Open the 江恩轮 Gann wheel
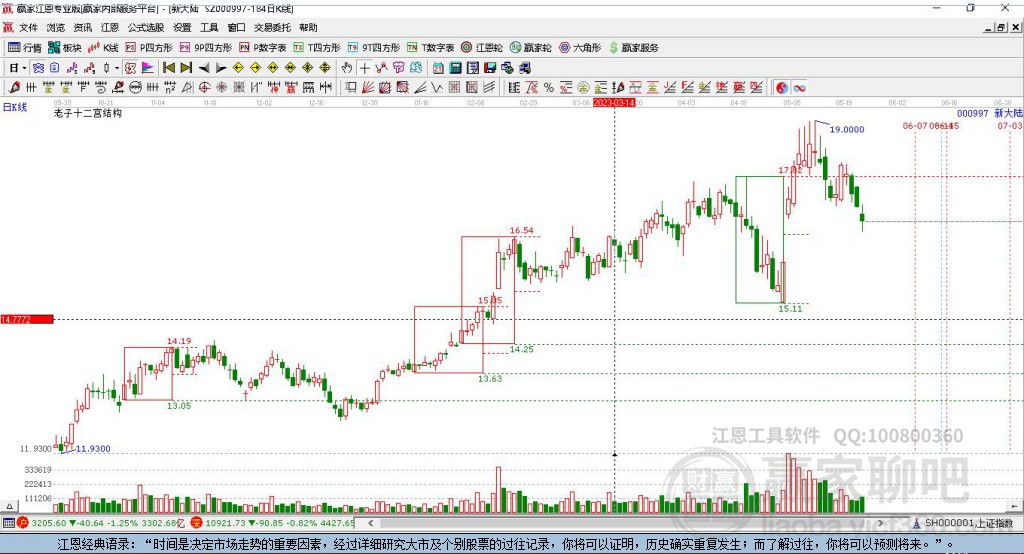 482,48
